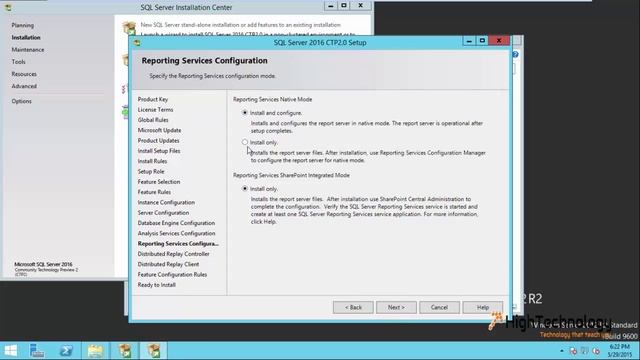Select Native Mode Install only radio button

click(x=244, y=142)
